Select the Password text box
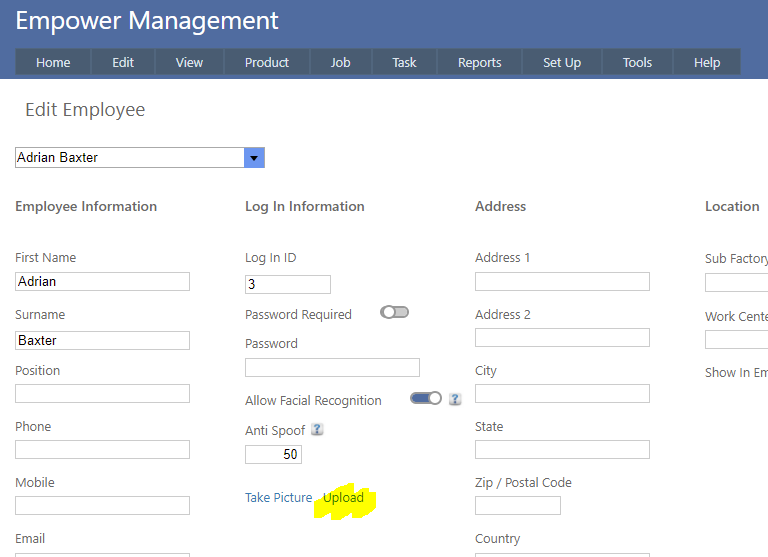 332,367
